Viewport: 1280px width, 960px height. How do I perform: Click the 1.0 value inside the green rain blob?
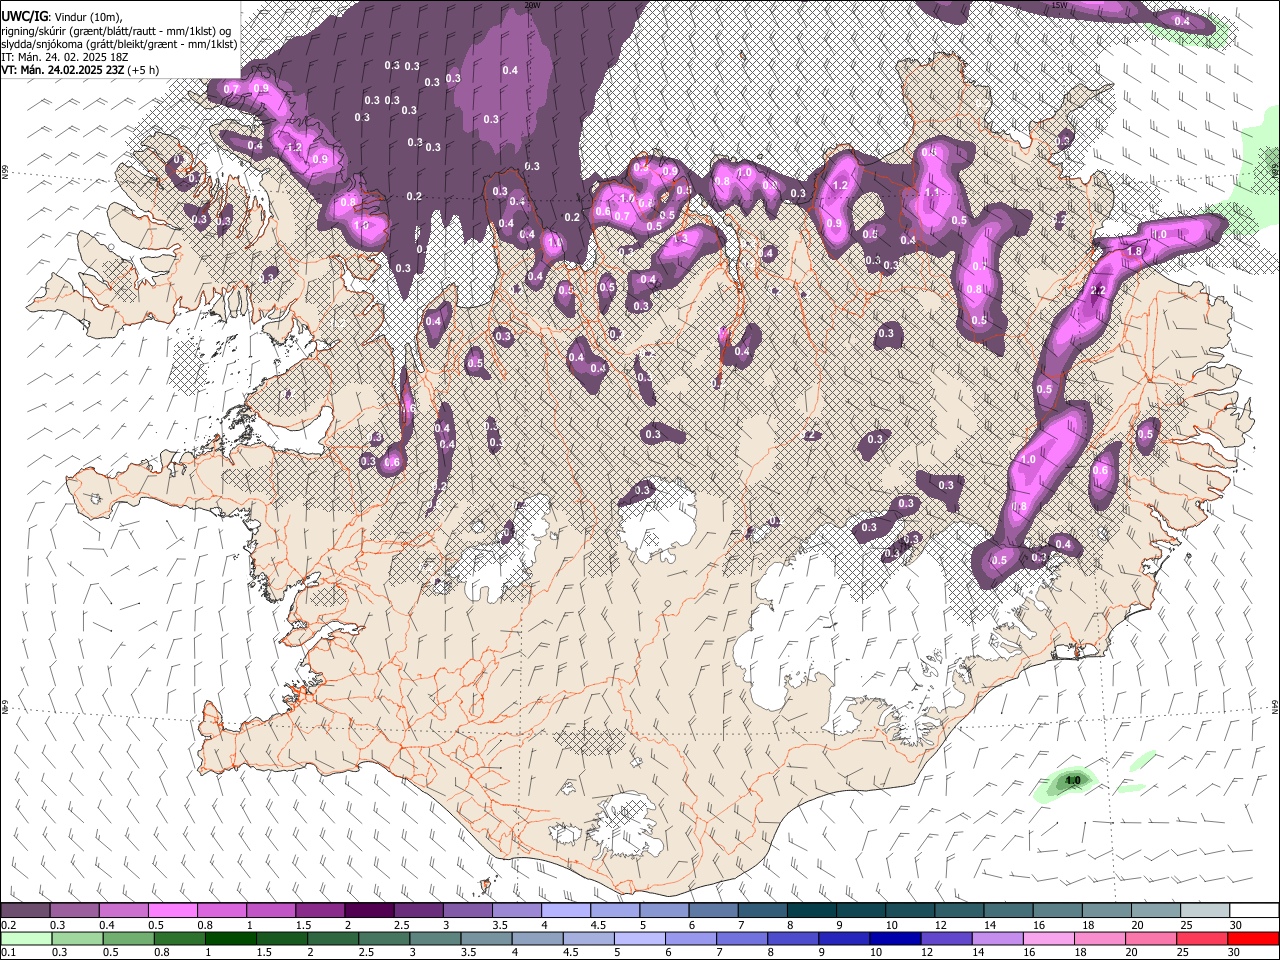tap(1073, 780)
